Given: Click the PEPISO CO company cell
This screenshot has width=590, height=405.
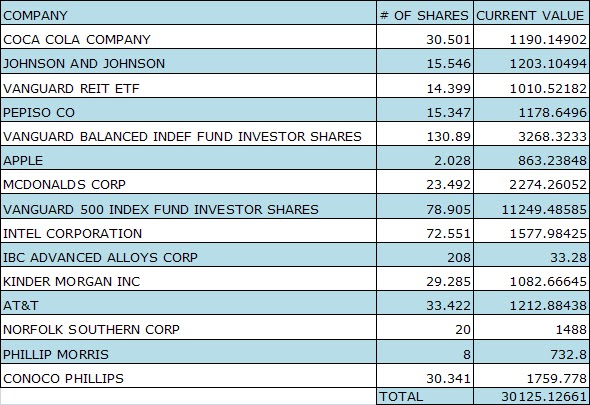Looking at the screenshot, I should click(188, 110).
